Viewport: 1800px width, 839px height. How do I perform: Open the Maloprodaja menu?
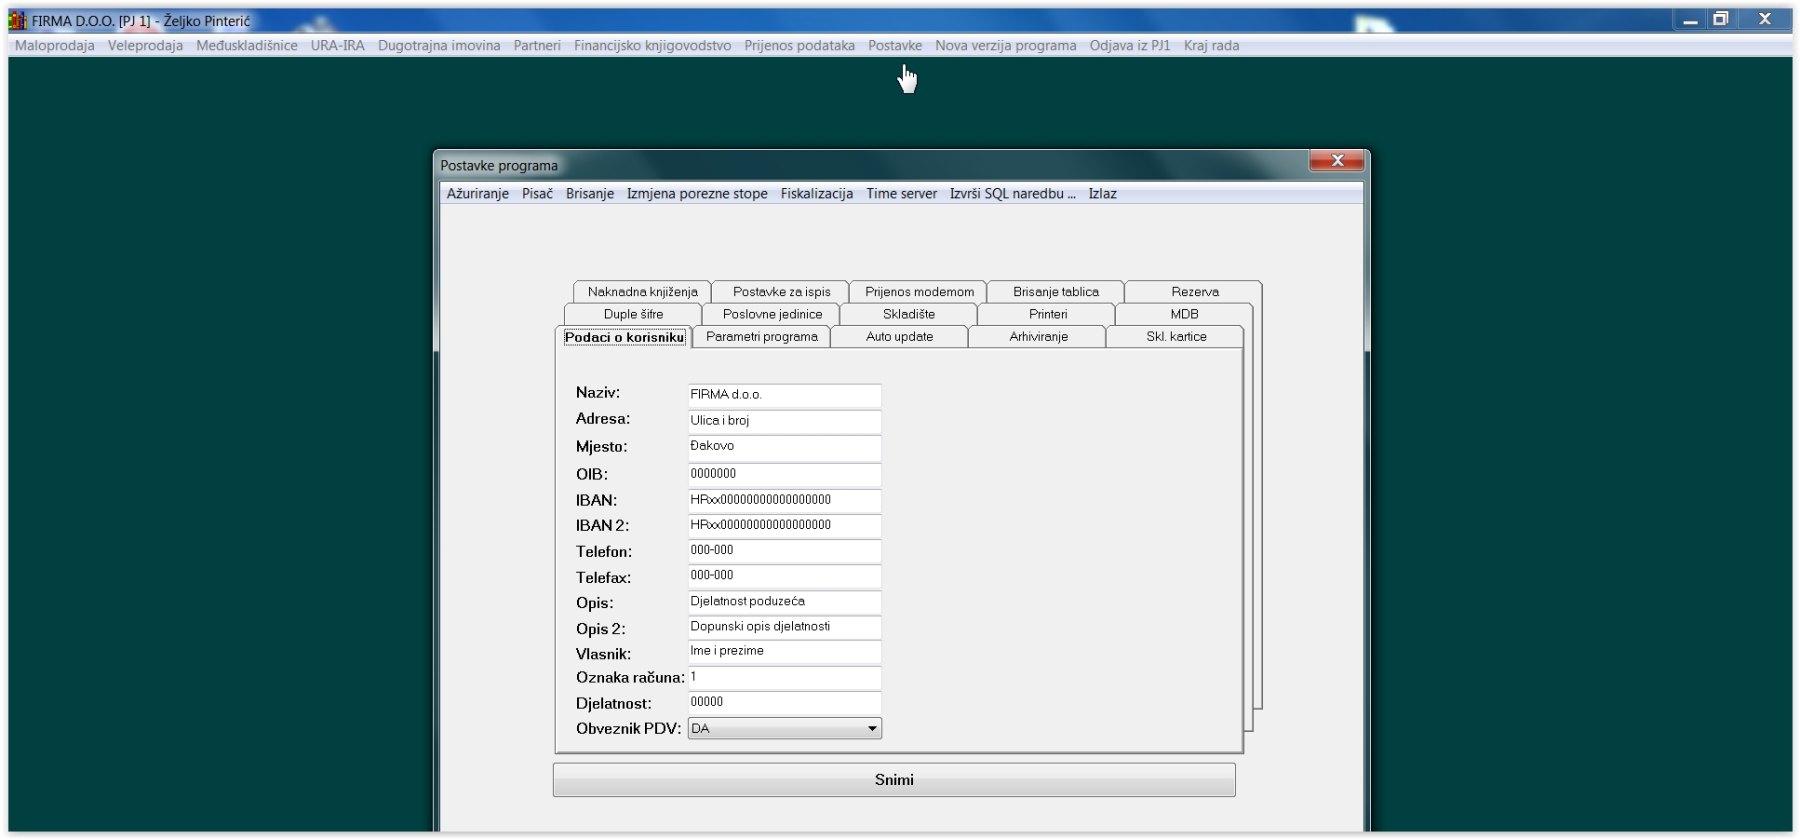pos(55,46)
